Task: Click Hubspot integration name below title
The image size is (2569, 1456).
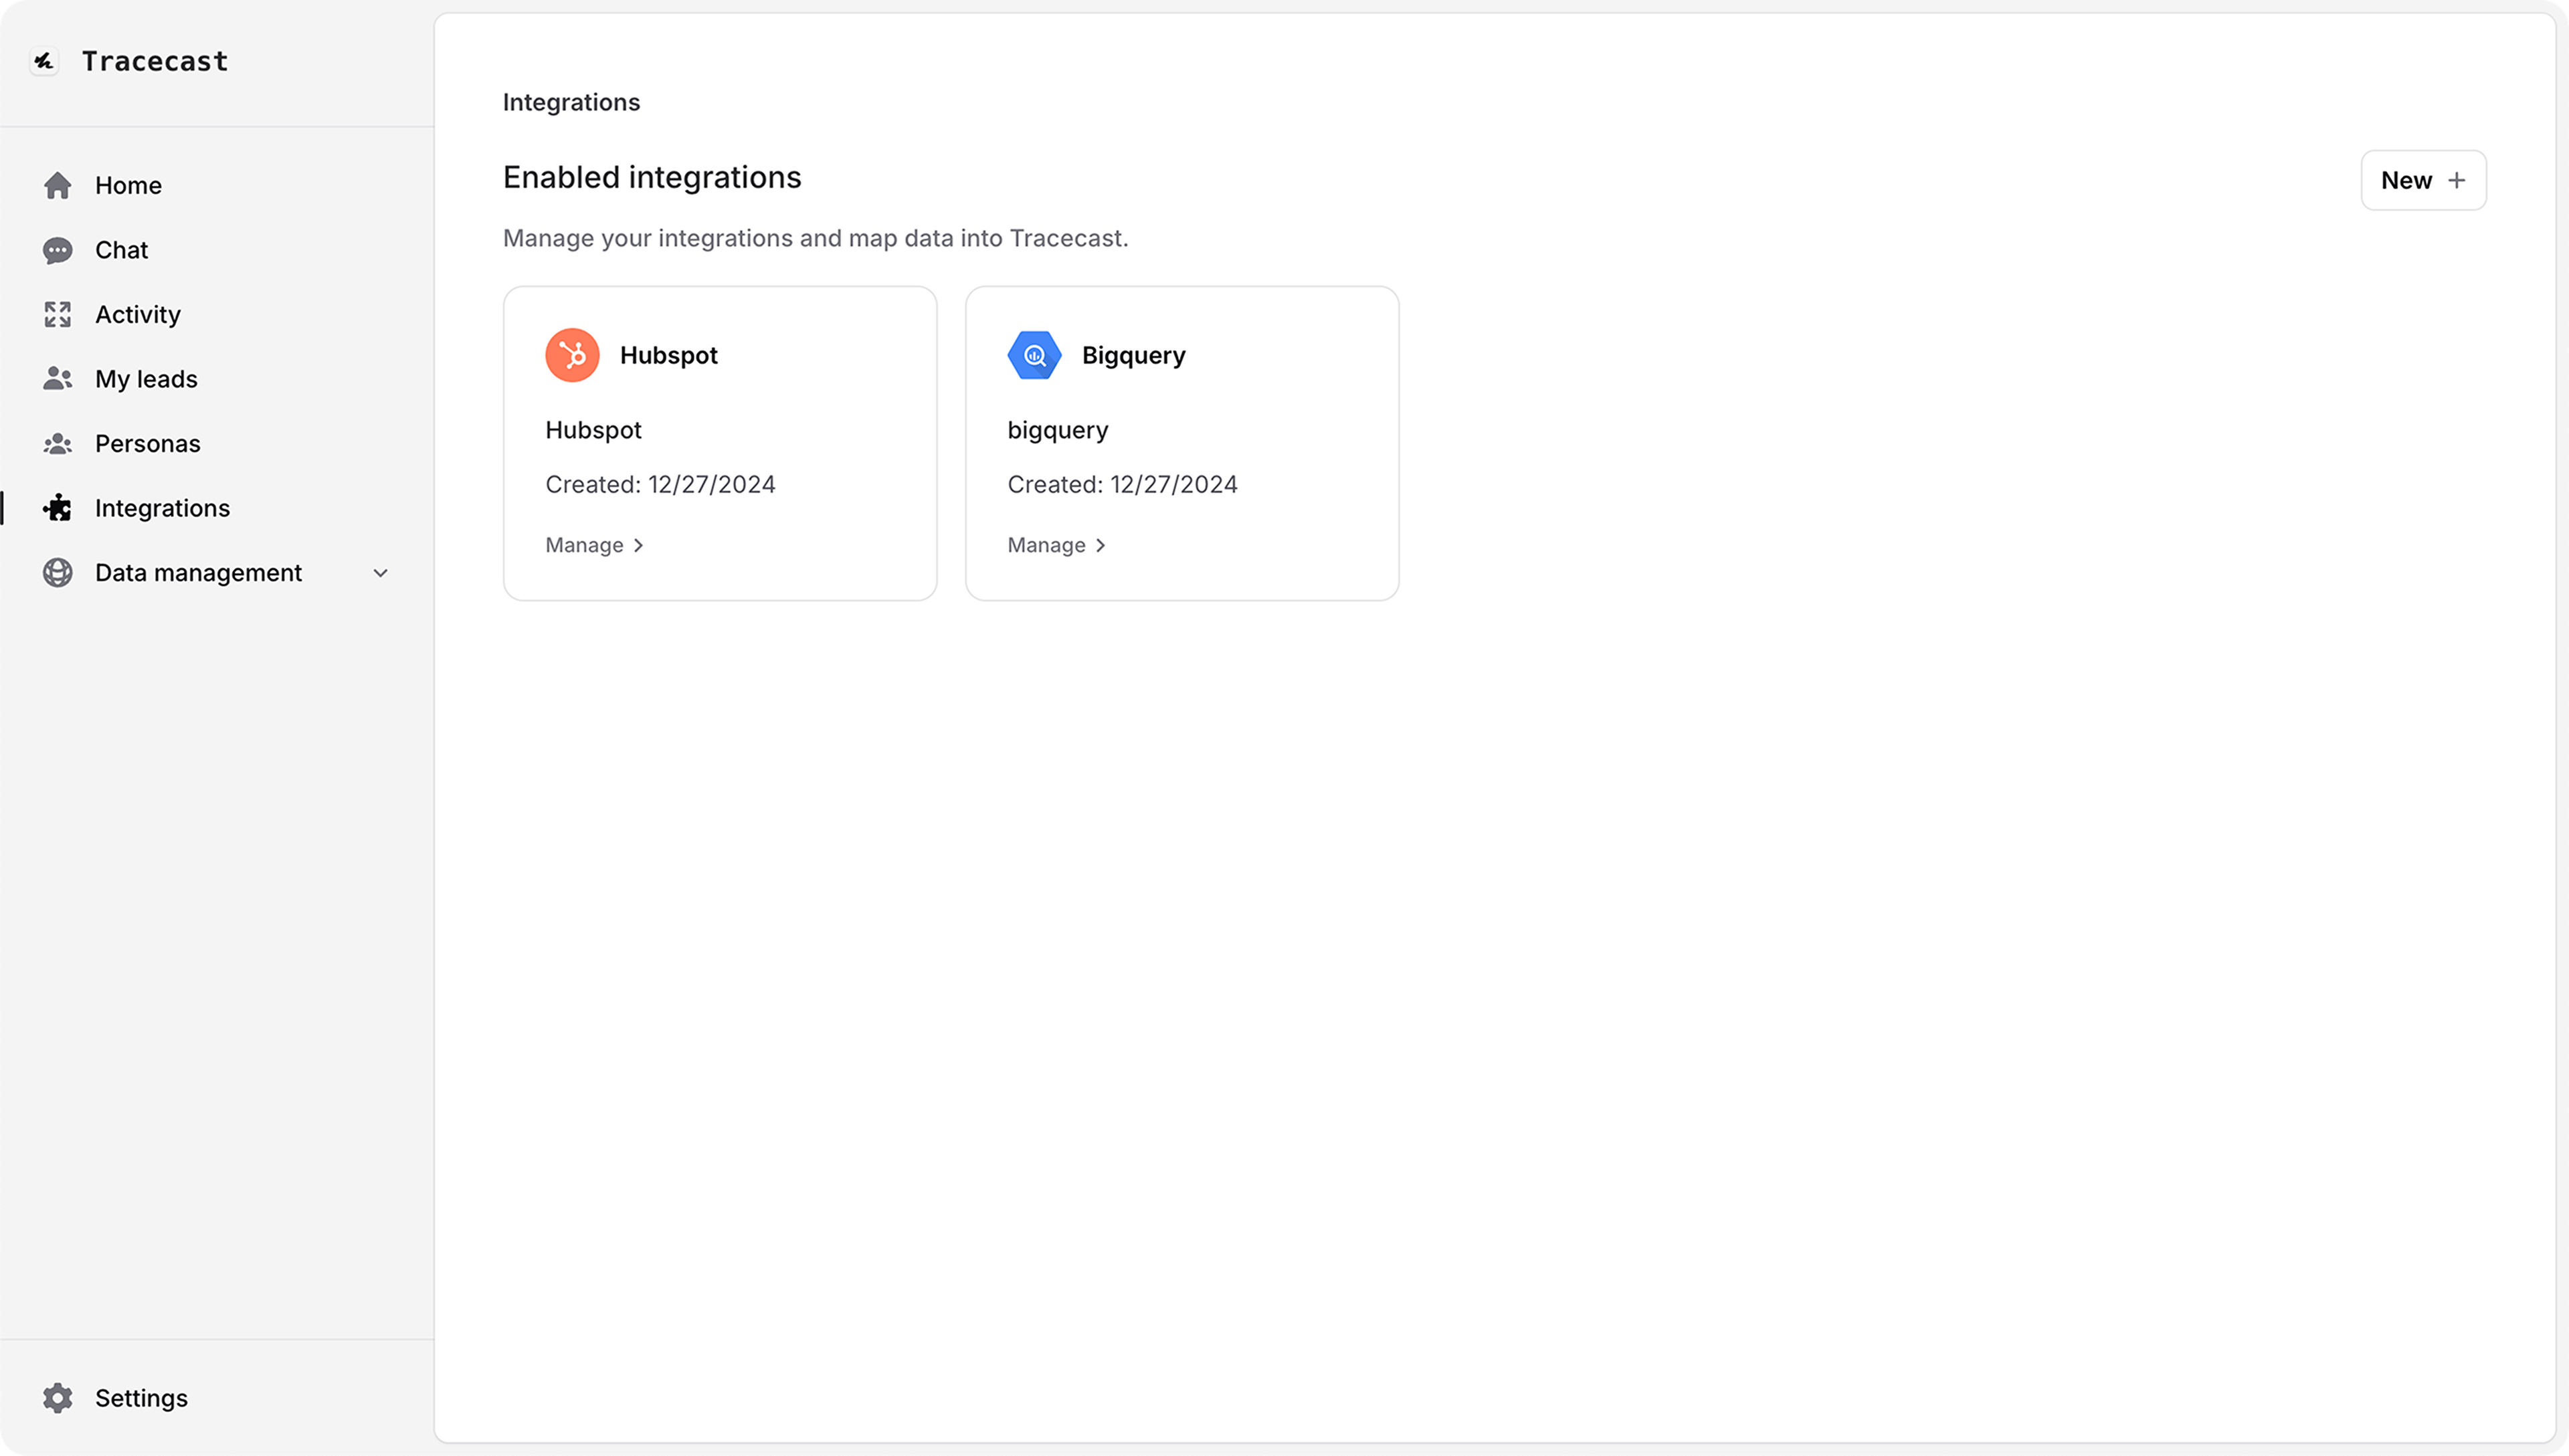Action: [x=593, y=430]
